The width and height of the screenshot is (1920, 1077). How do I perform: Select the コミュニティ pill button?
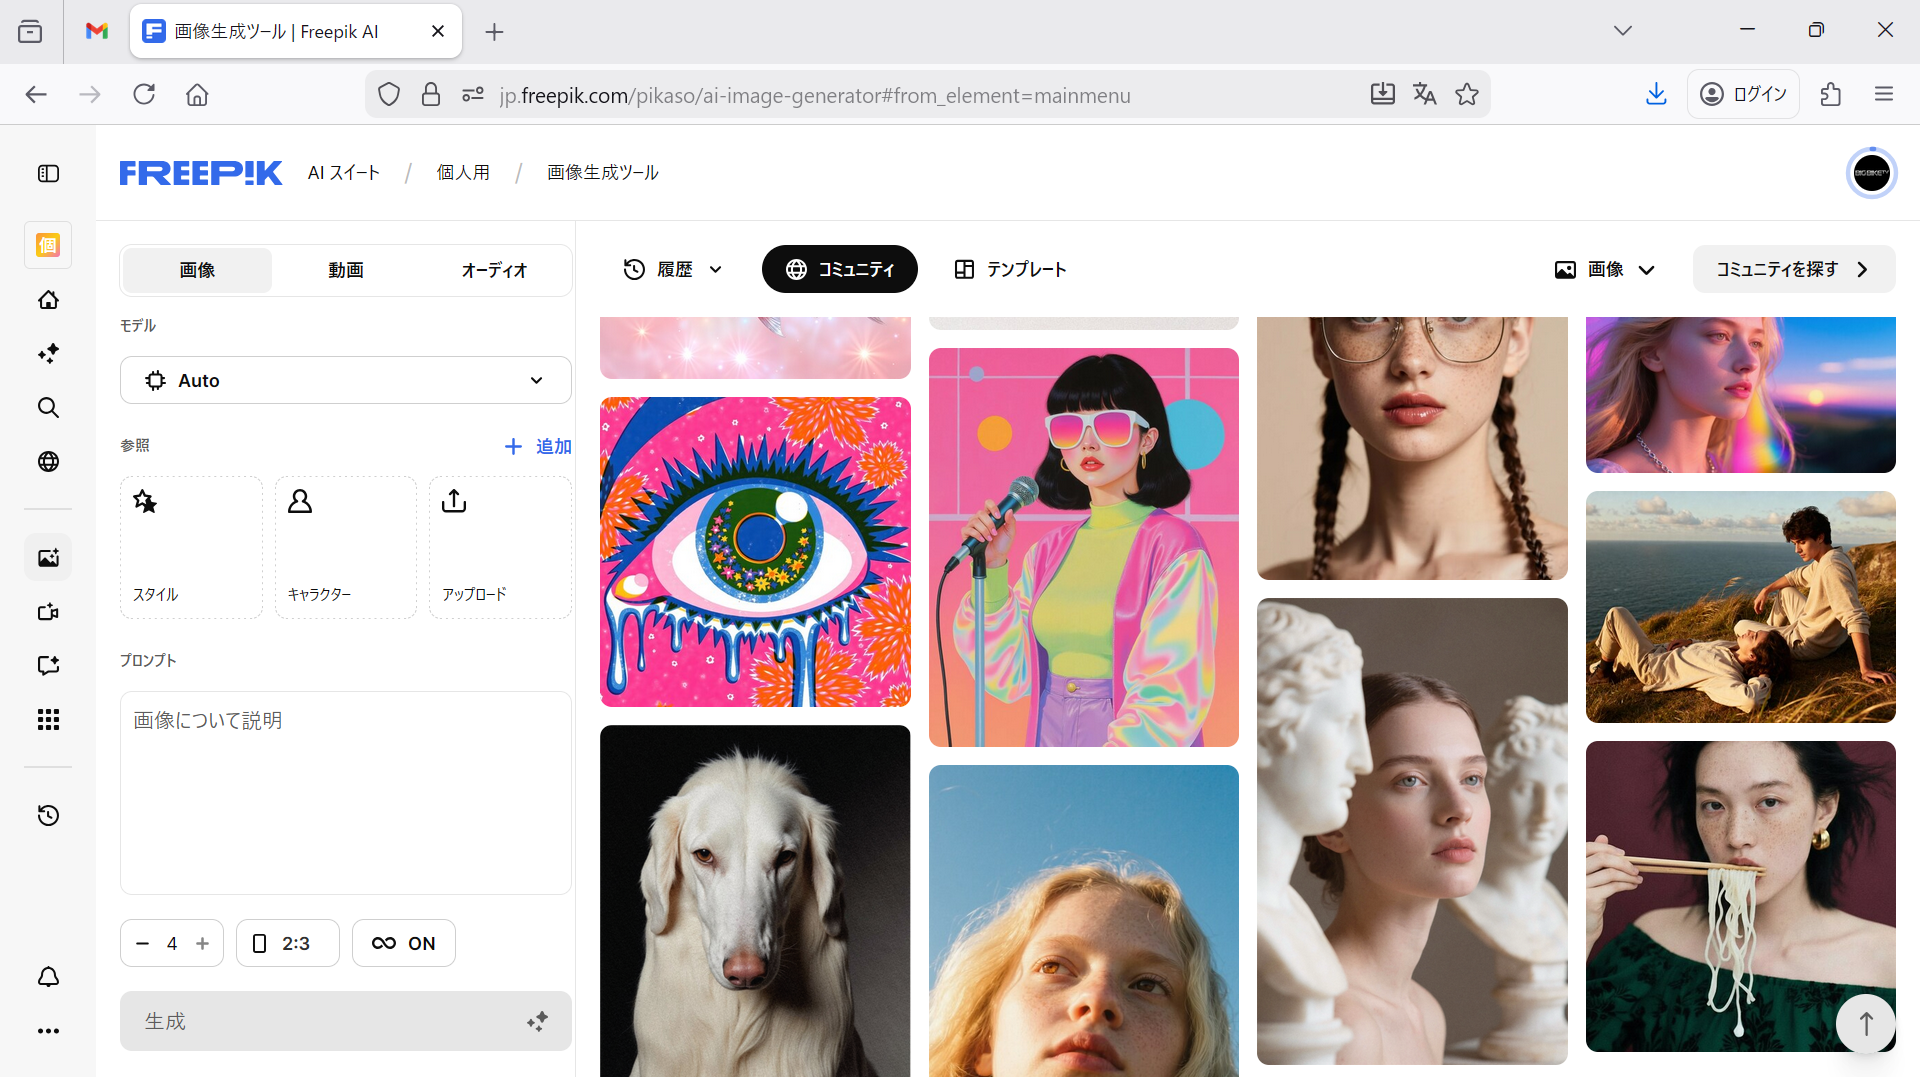coord(839,269)
